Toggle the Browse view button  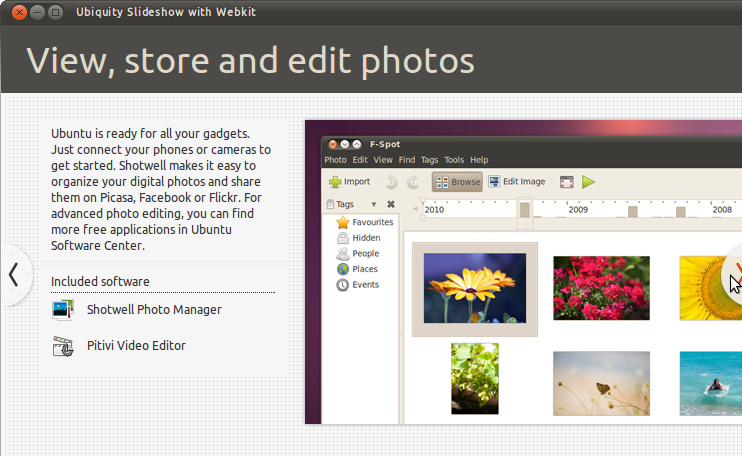point(457,182)
